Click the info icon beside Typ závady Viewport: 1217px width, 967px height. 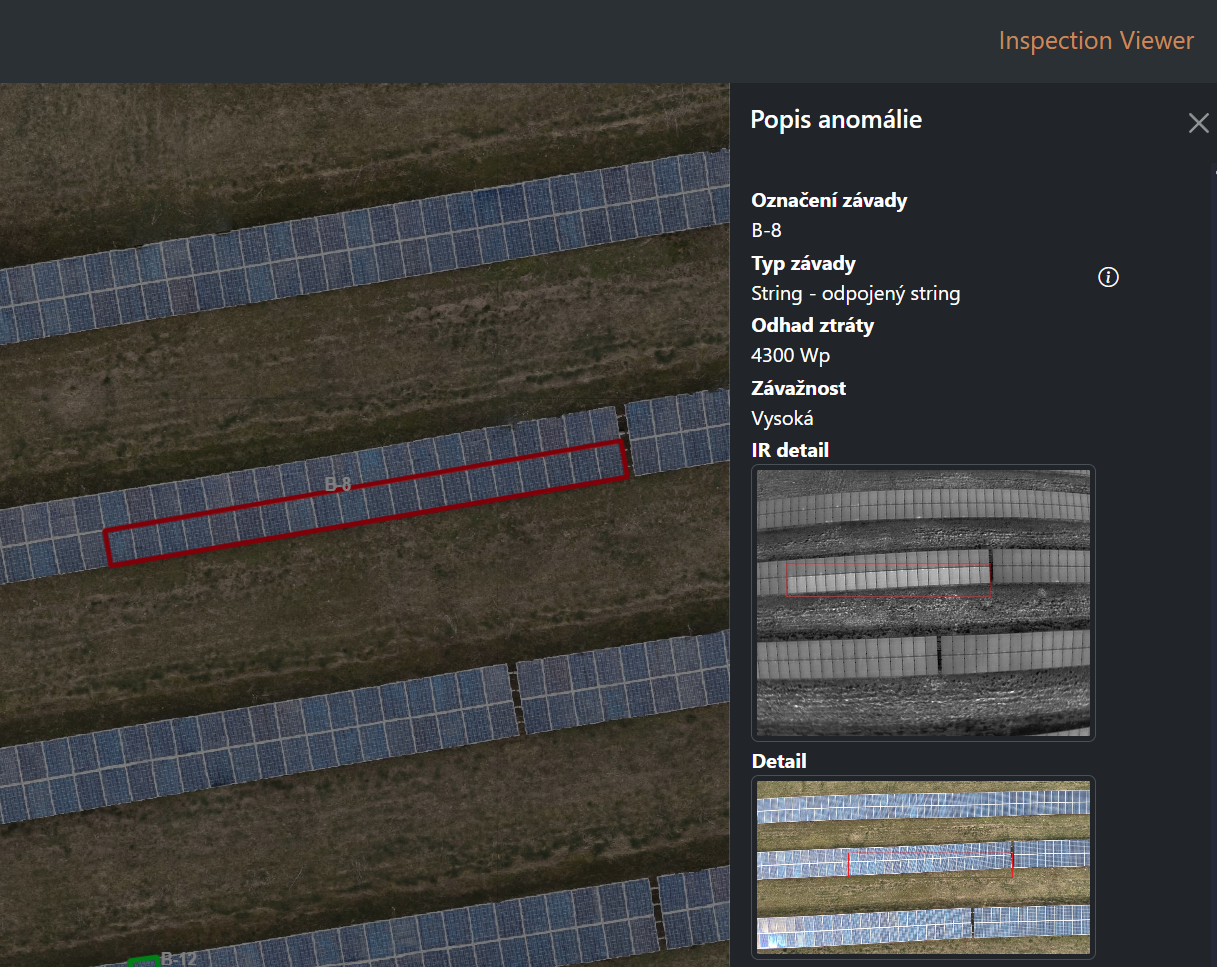click(x=1108, y=278)
